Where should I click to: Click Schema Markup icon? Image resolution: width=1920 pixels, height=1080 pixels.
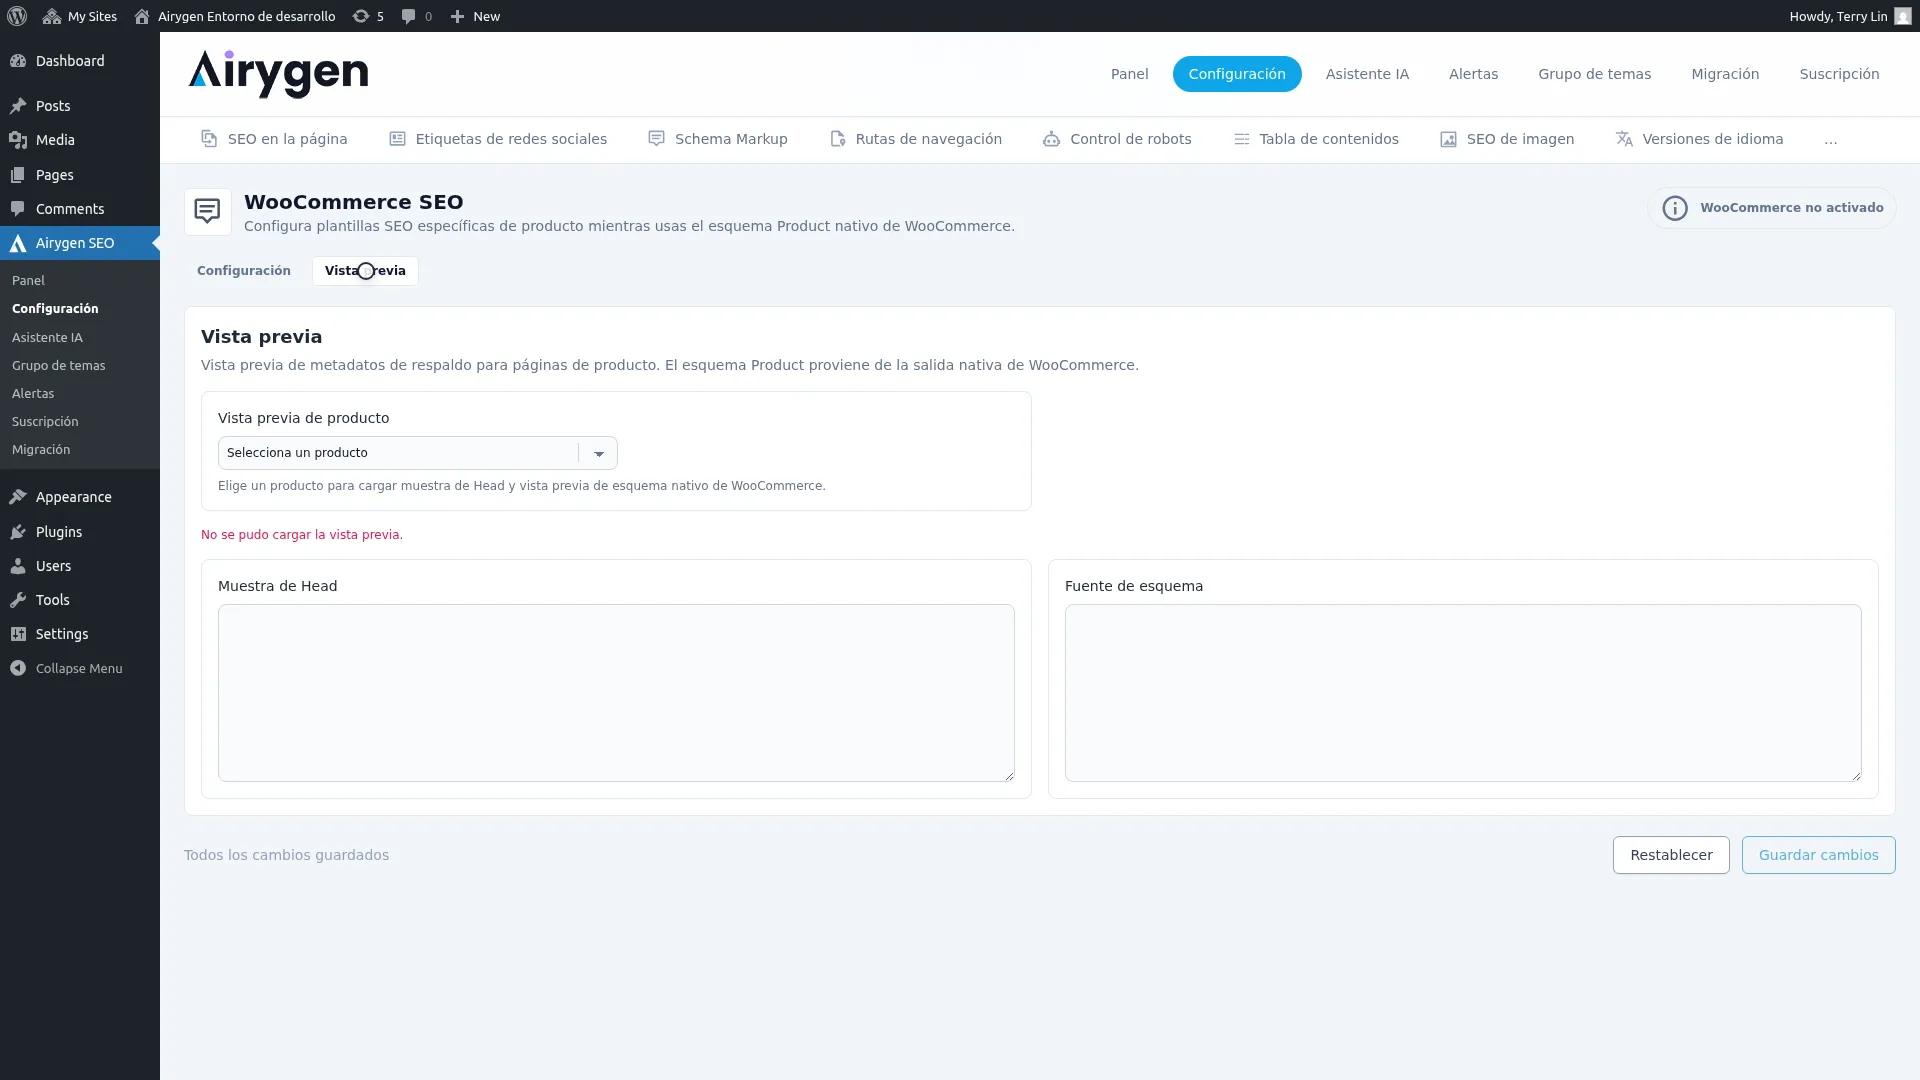[656, 139]
